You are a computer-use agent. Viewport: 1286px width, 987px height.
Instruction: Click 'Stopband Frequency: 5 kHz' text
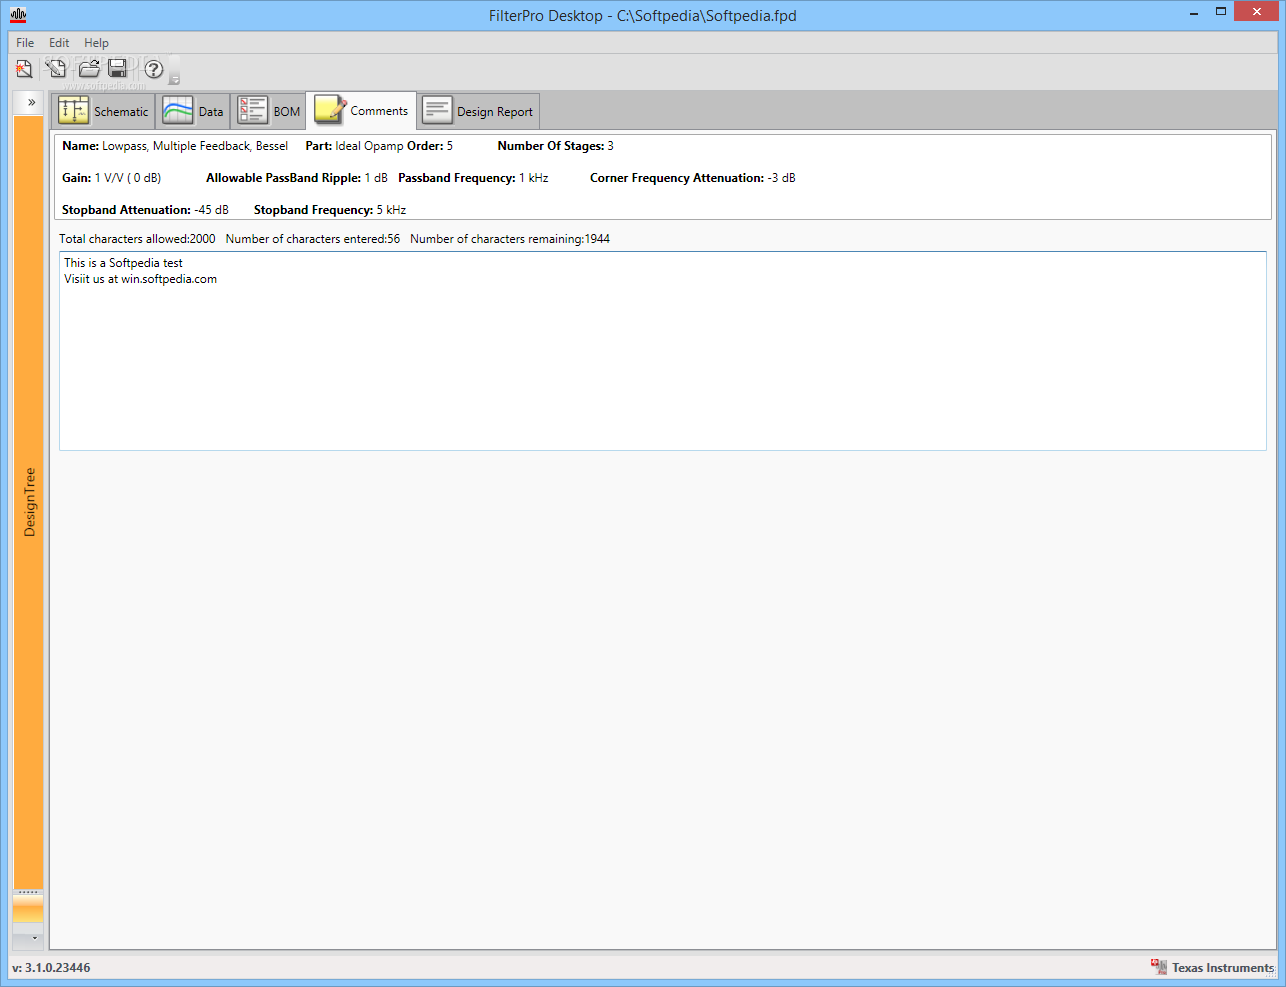click(x=330, y=210)
